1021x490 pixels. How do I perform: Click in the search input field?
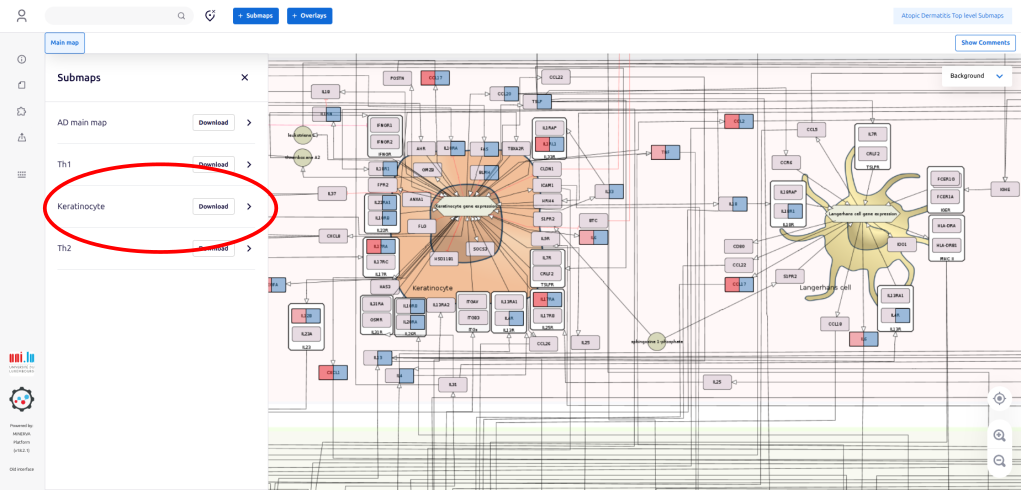(x=110, y=16)
